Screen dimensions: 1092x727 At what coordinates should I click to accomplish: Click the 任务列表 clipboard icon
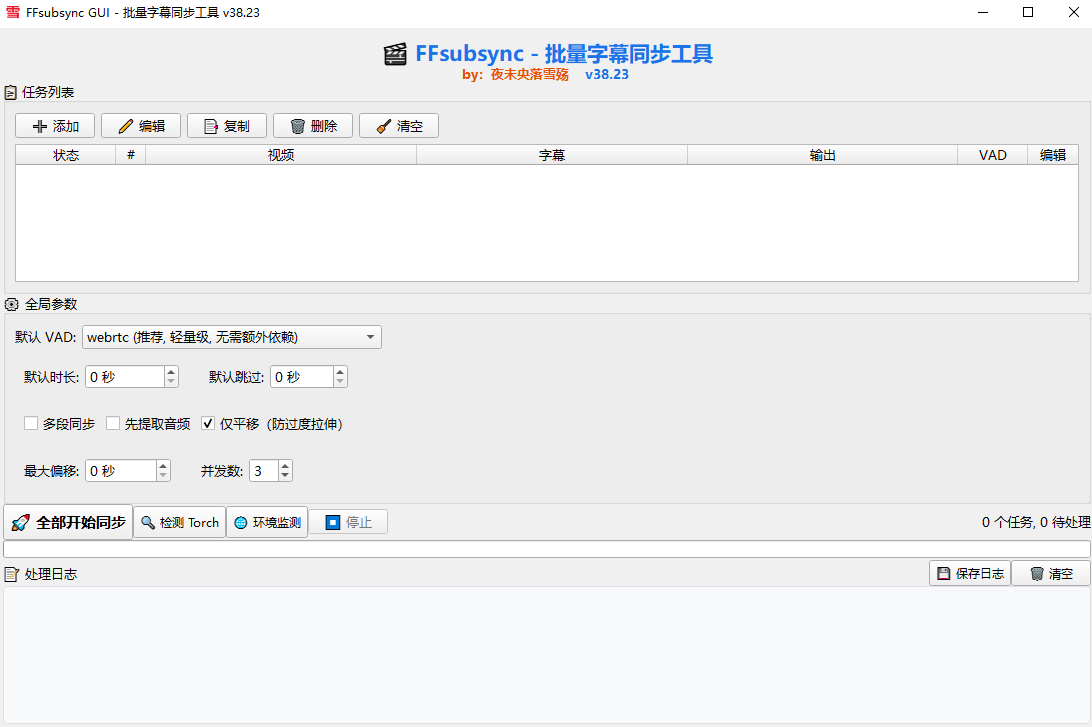pos(10,92)
